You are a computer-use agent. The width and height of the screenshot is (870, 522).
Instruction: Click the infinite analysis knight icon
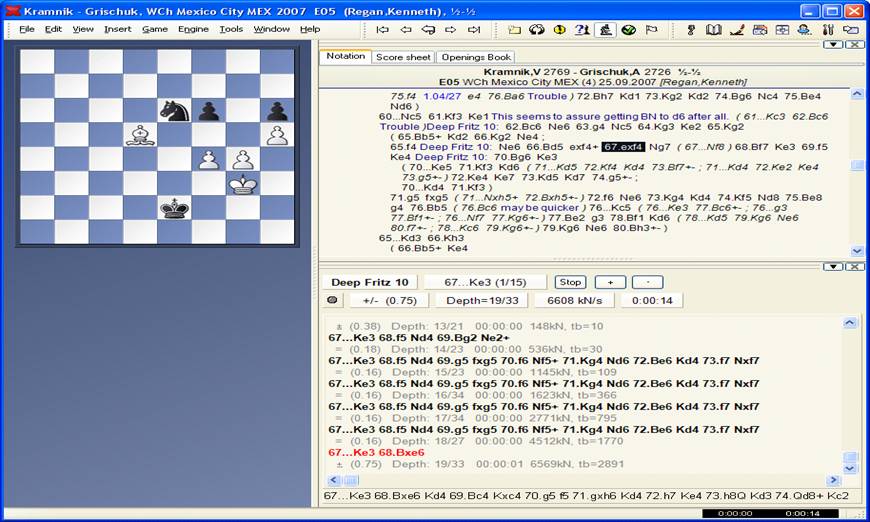[x=605, y=30]
